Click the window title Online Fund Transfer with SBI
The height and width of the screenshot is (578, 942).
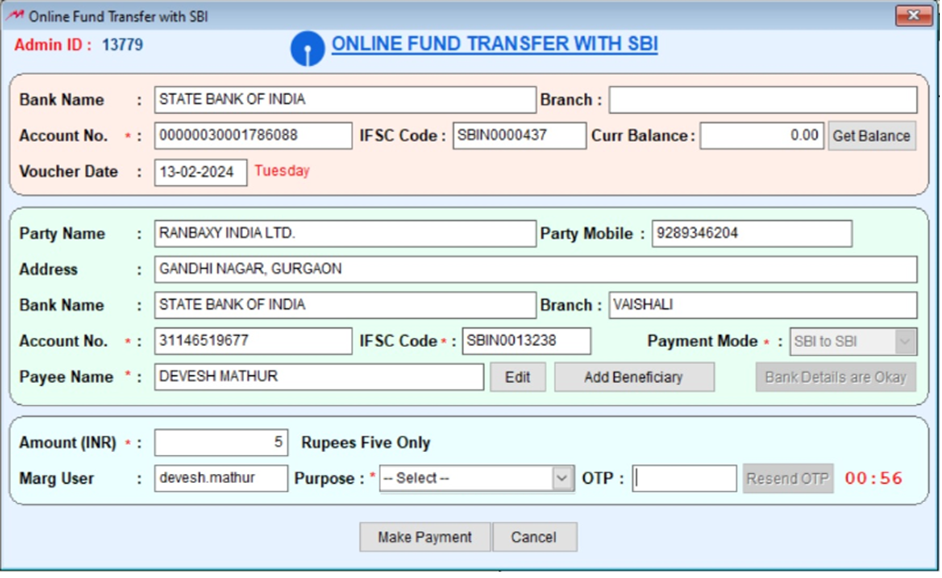point(118,16)
